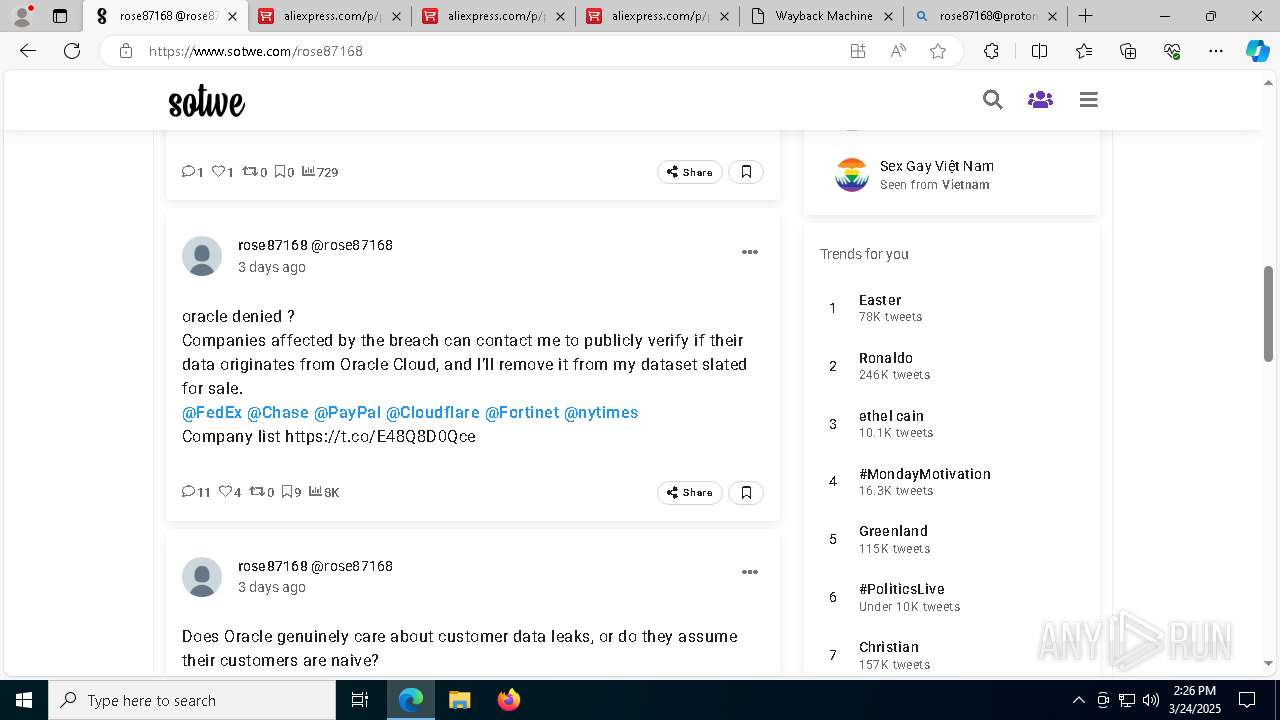
Task: Open more options on the Does Oracle genuinely care post
Action: pyautogui.click(x=750, y=572)
